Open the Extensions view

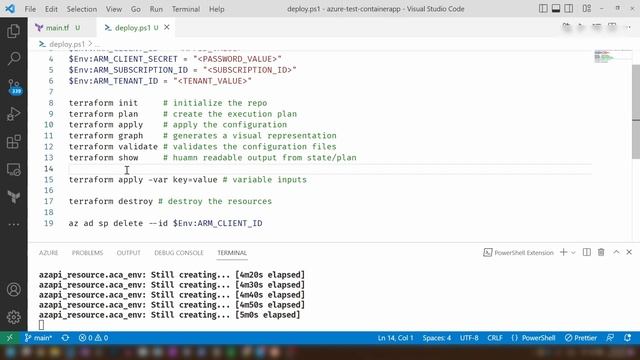[13, 142]
